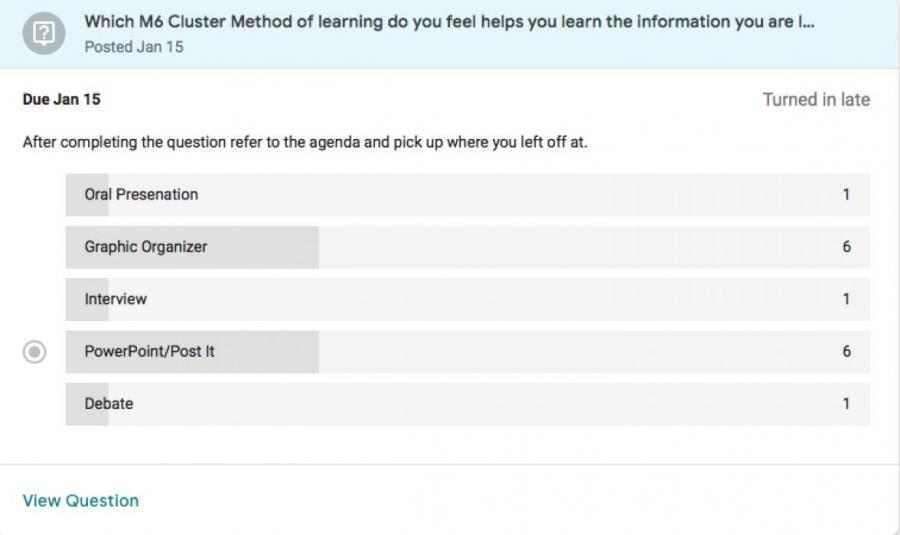Click the vote count for Oral Presenation
The width and height of the screenshot is (900, 535).
846,195
